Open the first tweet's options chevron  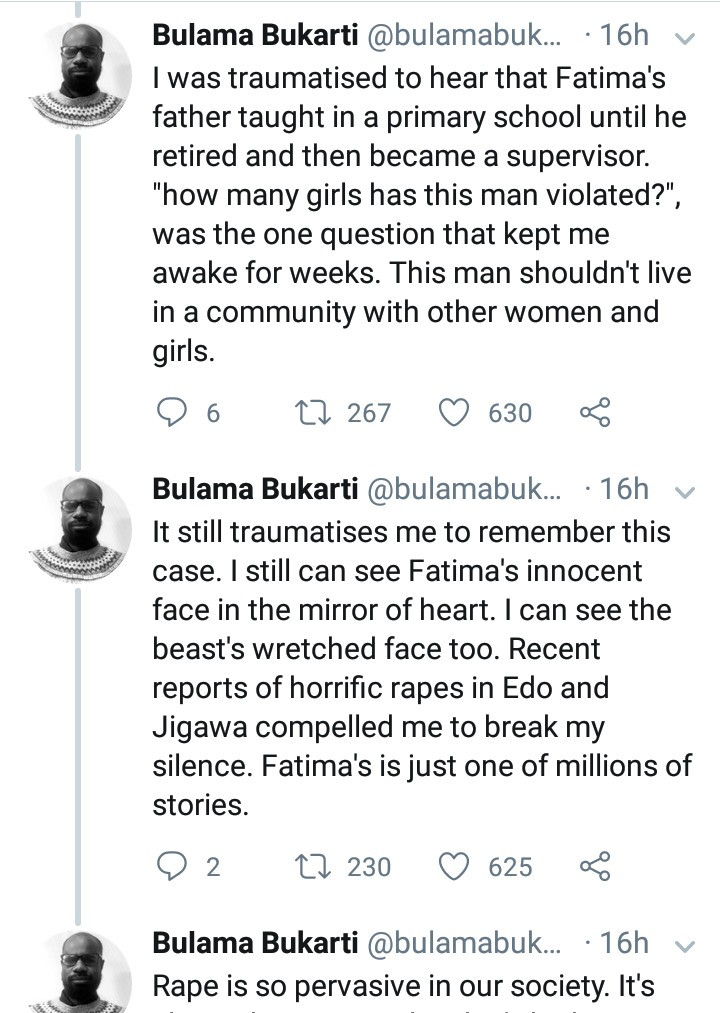(685, 38)
